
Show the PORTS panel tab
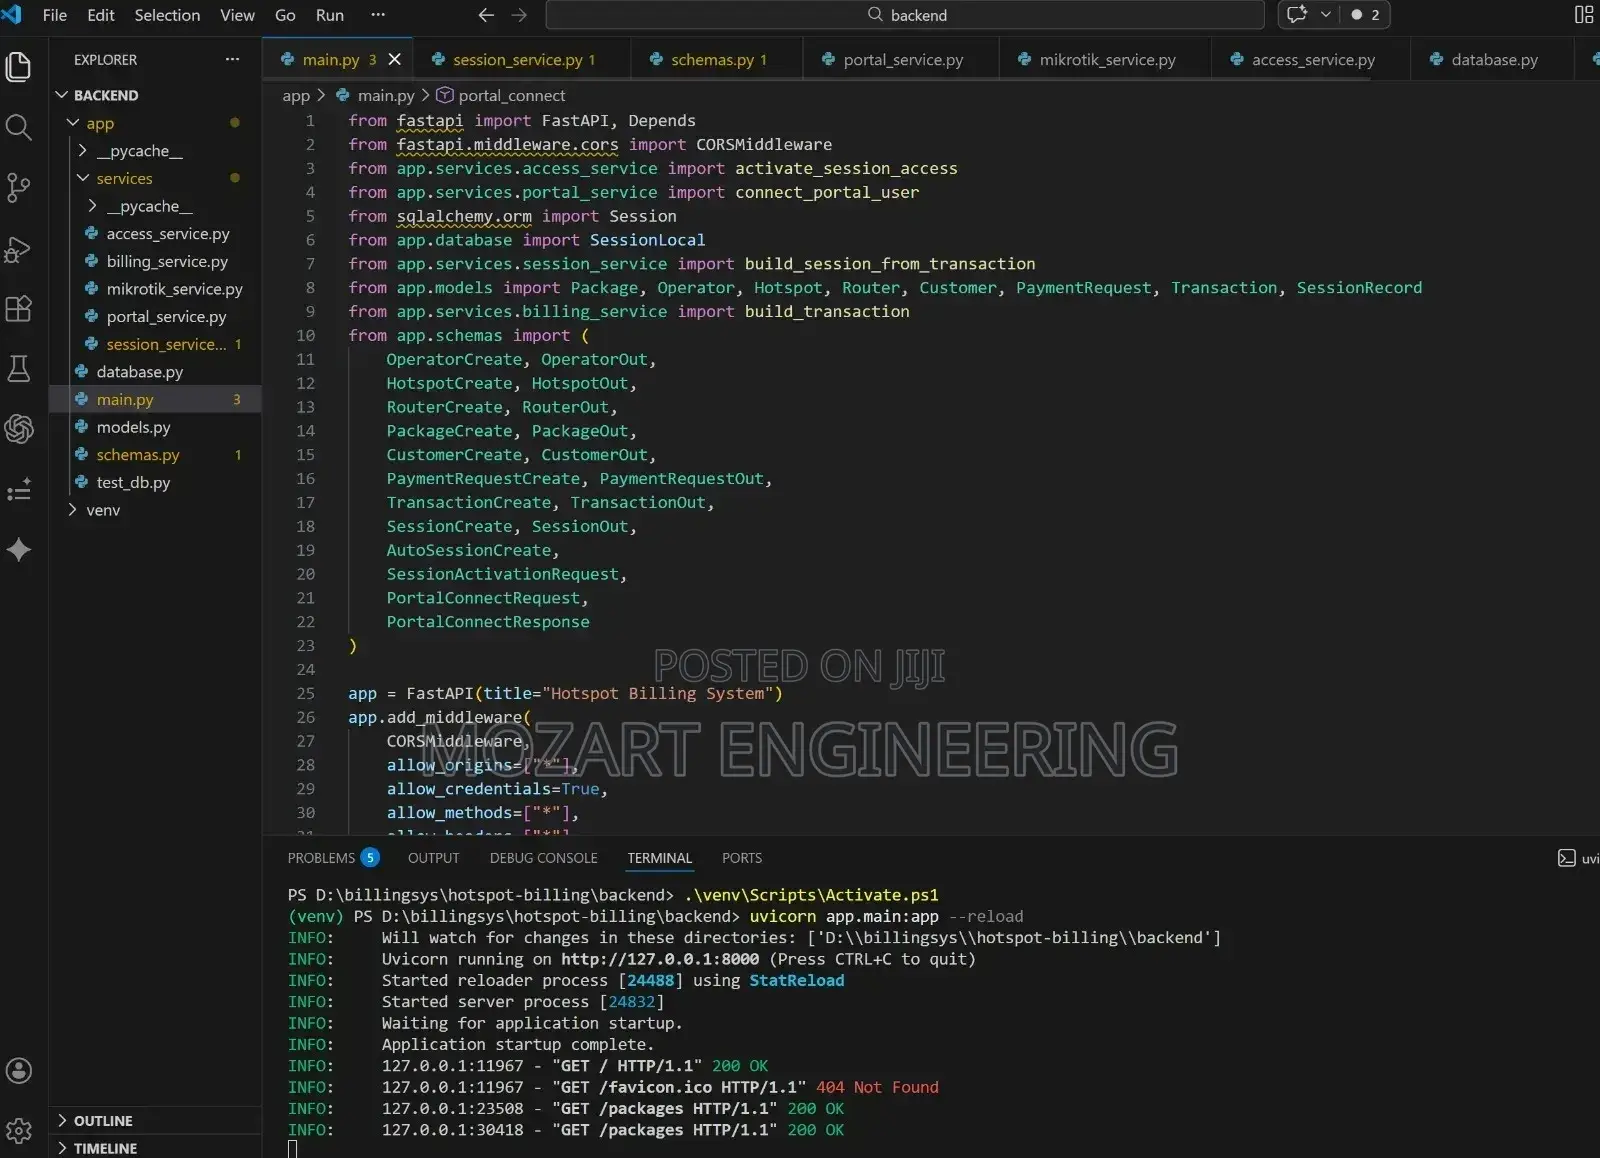click(742, 858)
